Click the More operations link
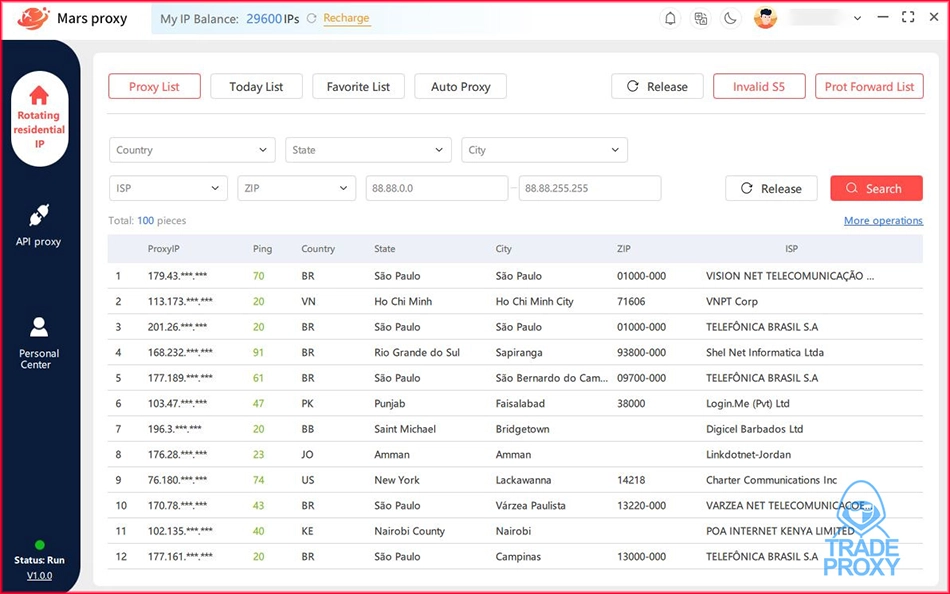Viewport: 950px width, 594px height. [883, 221]
